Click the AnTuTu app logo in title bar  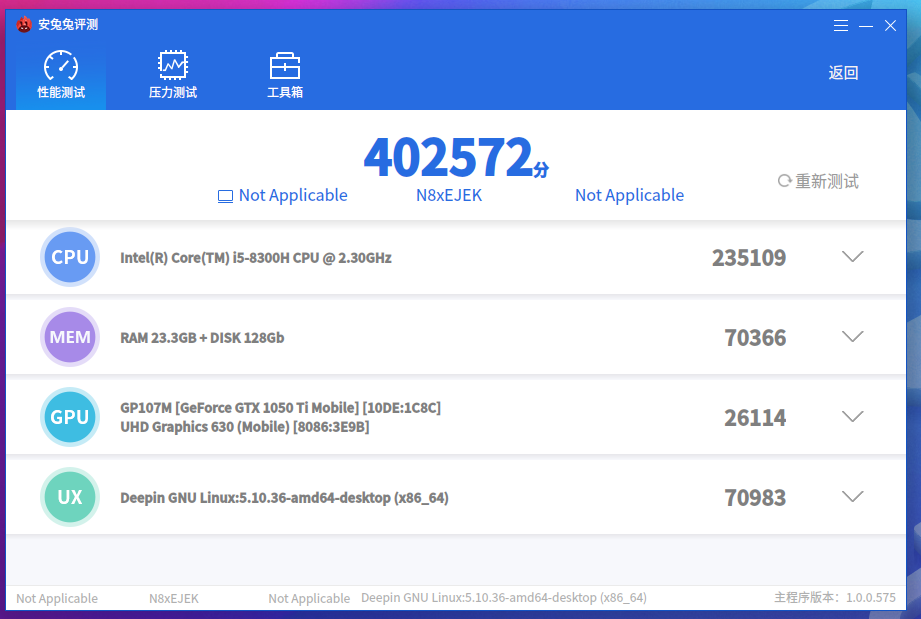coord(24,25)
